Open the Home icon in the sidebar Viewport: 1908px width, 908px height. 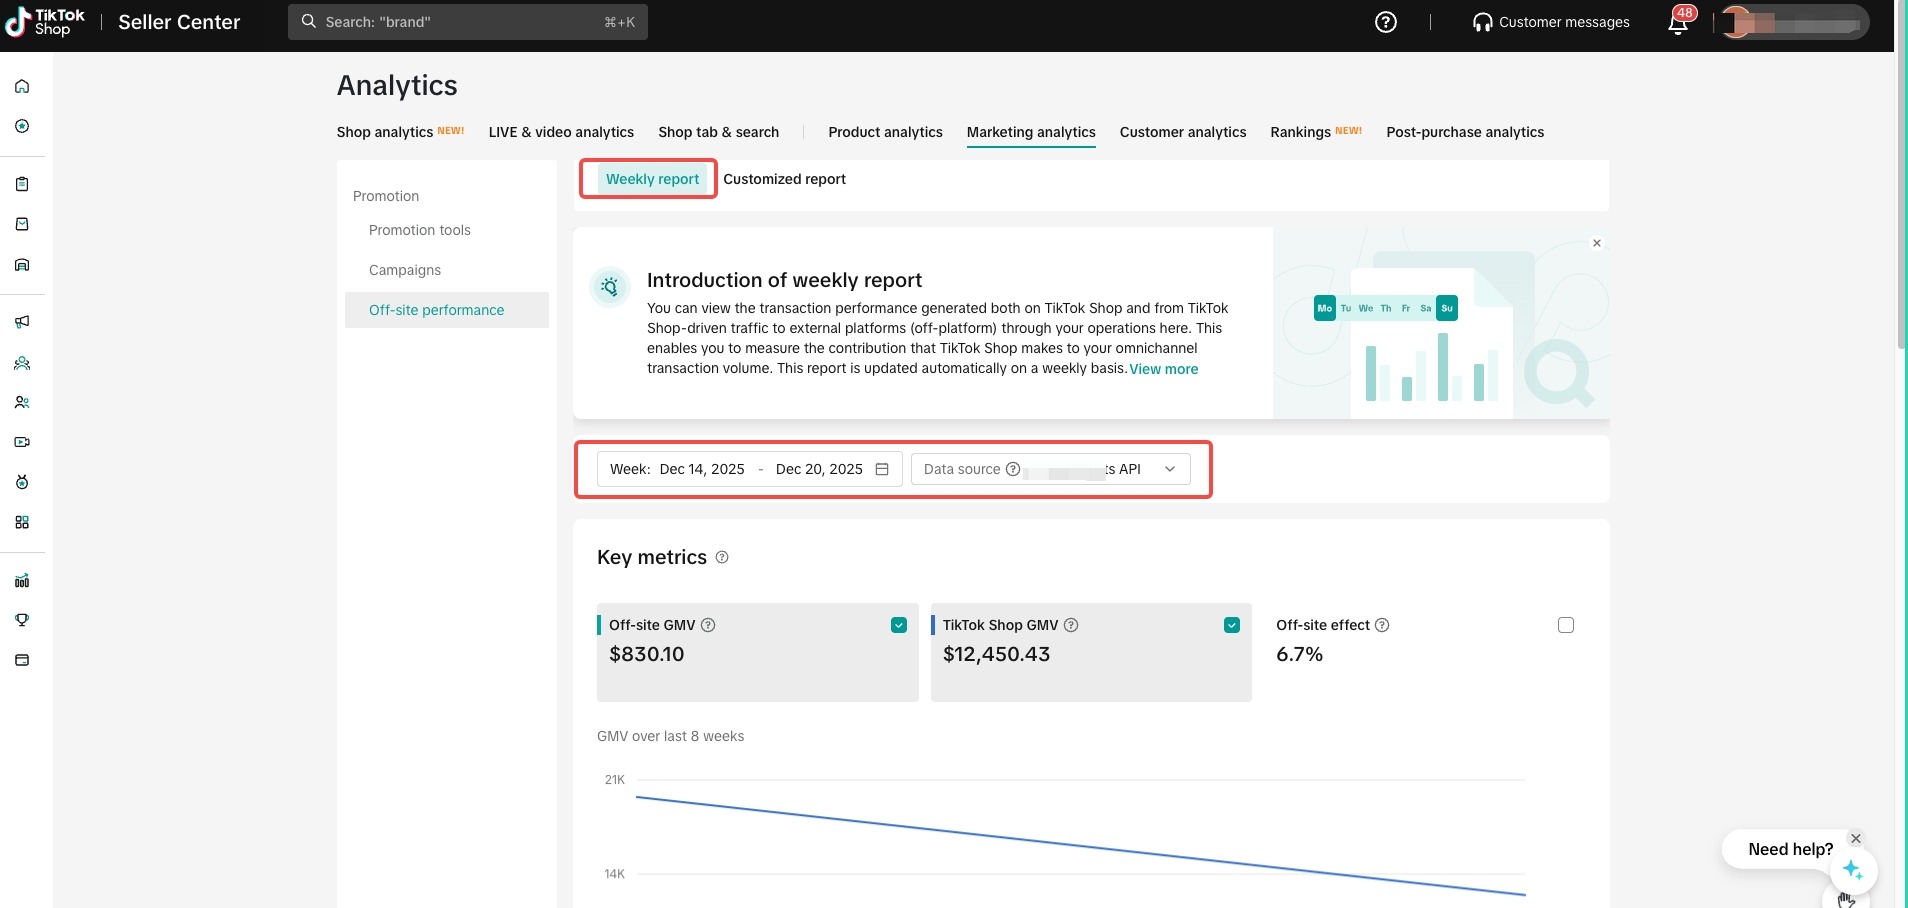[x=21, y=86]
